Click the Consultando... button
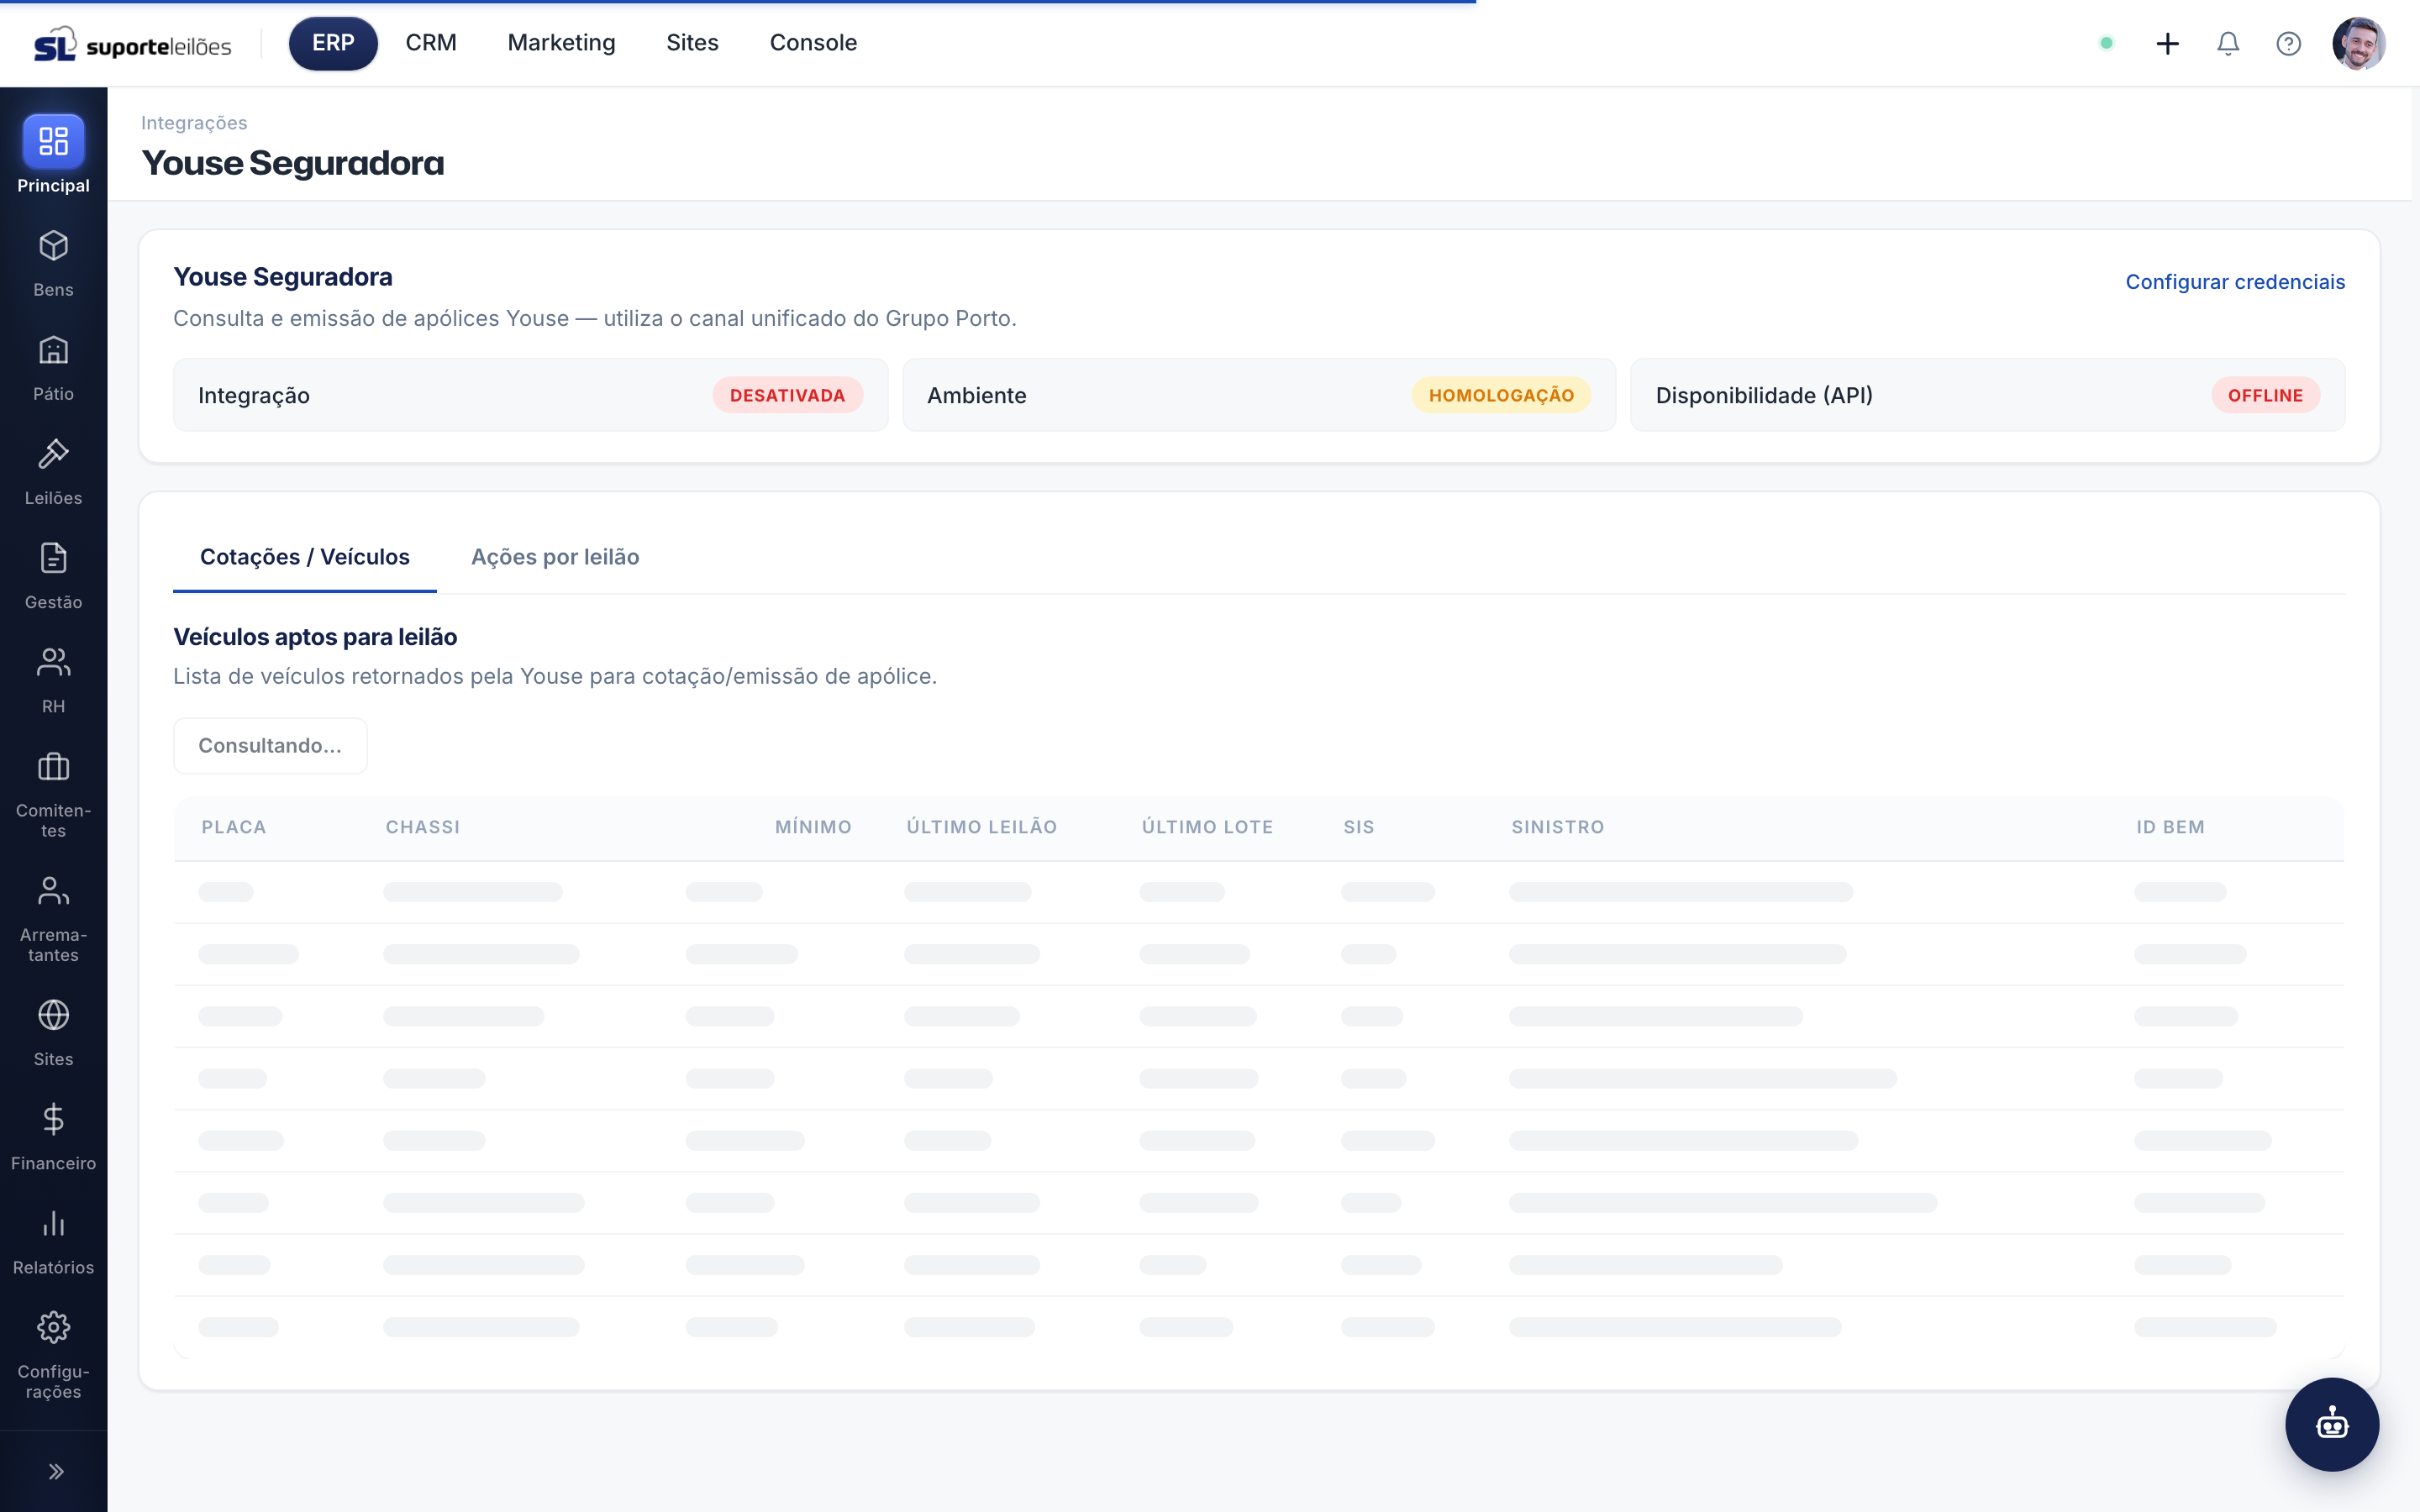Screen dimensions: 2420x1512 point(270,745)
